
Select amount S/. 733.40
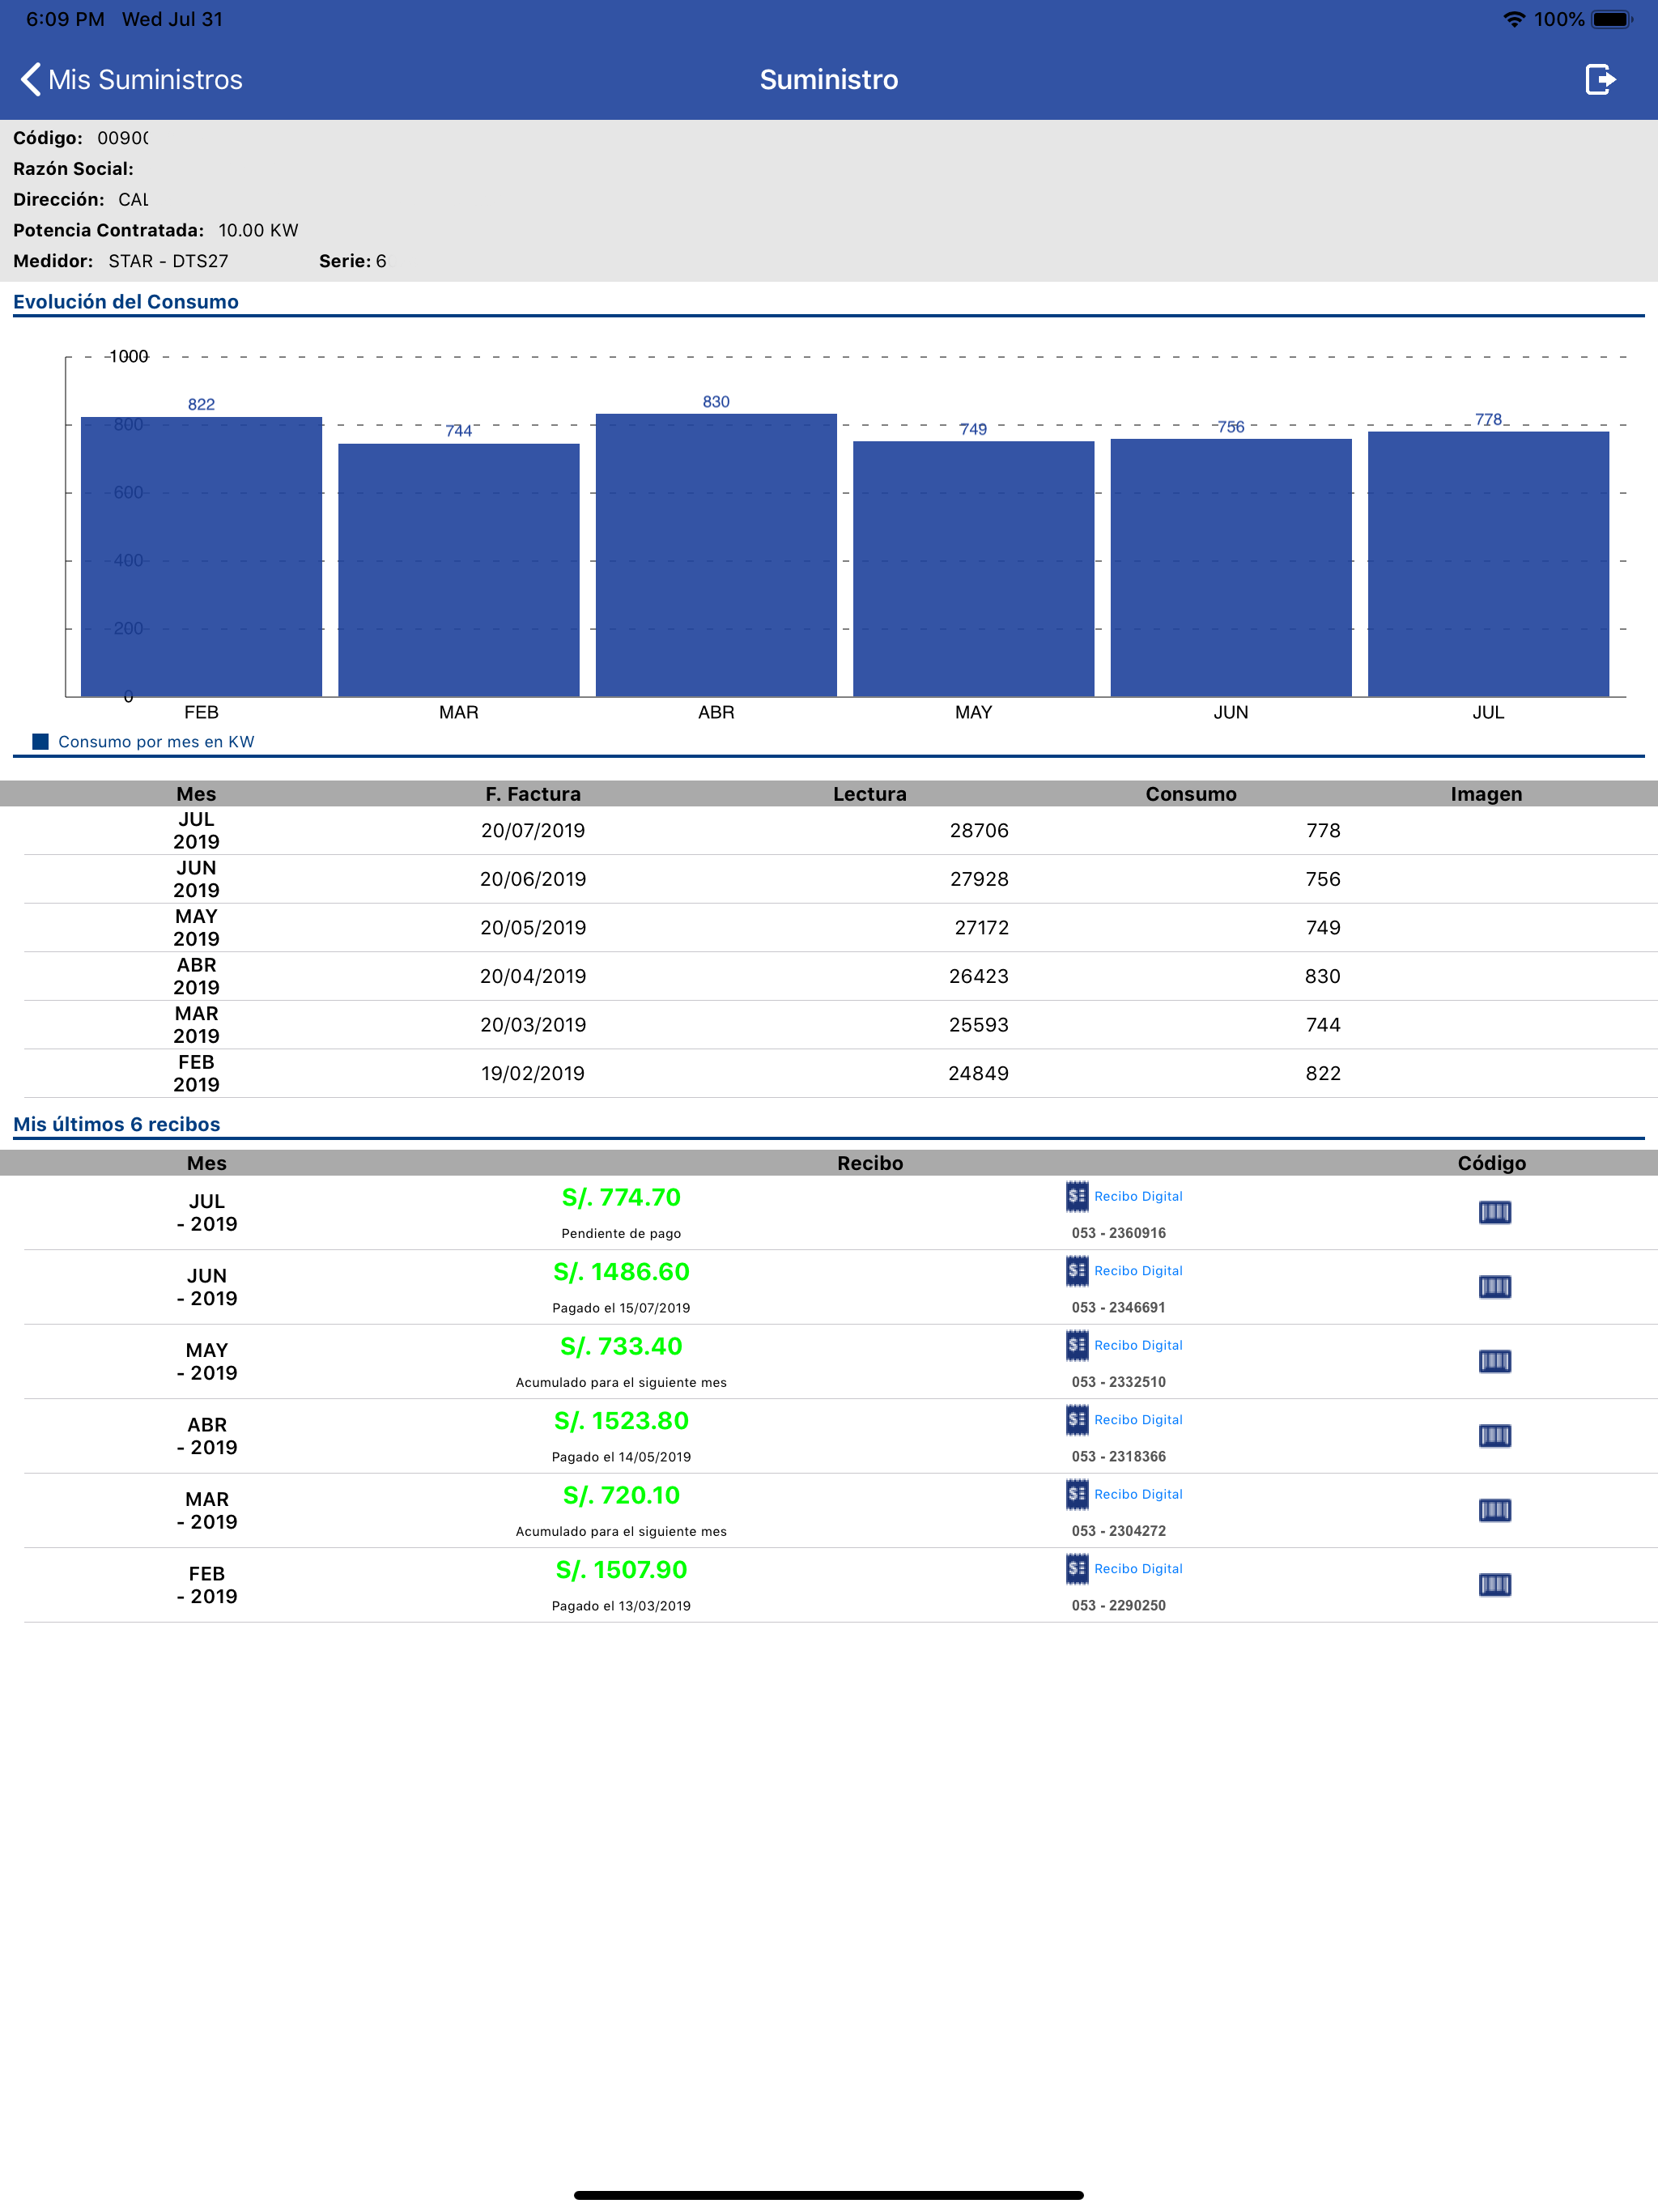[621, 1347]
